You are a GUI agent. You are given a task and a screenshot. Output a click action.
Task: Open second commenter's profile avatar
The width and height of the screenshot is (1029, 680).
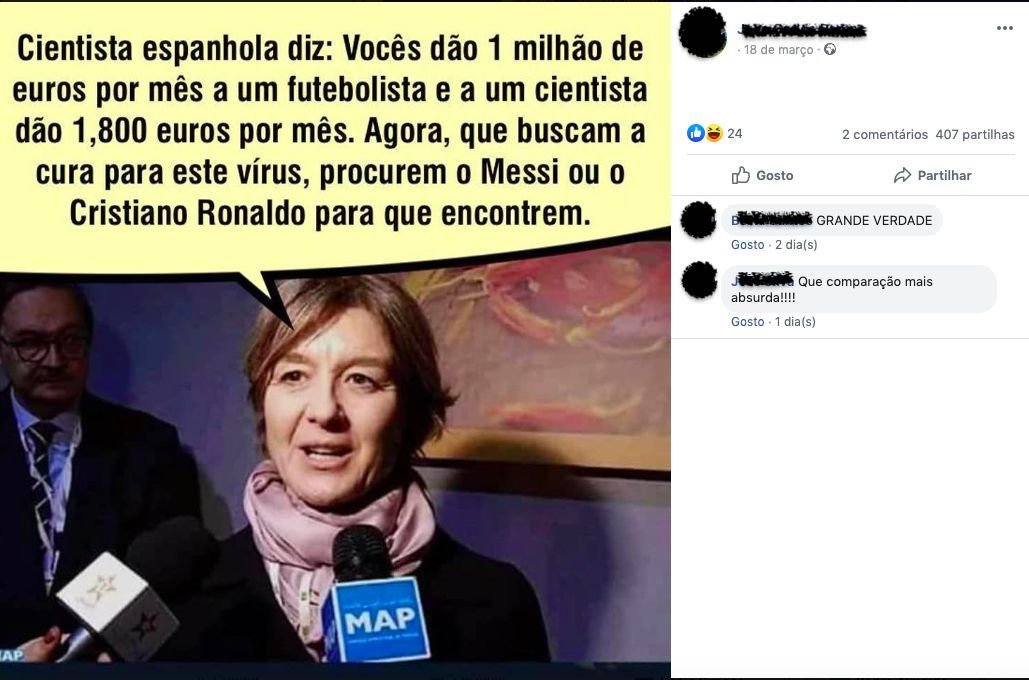click(x=699, y=280)
